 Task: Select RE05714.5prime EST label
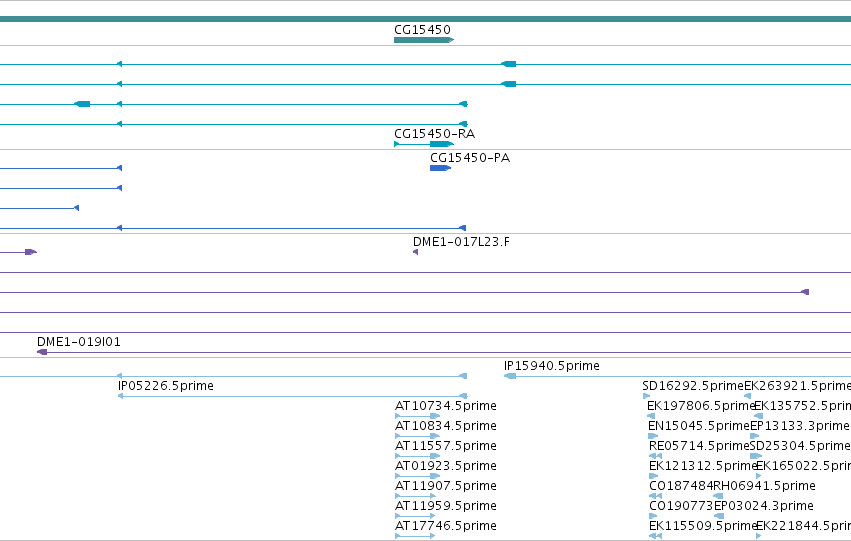click(699, 446)
